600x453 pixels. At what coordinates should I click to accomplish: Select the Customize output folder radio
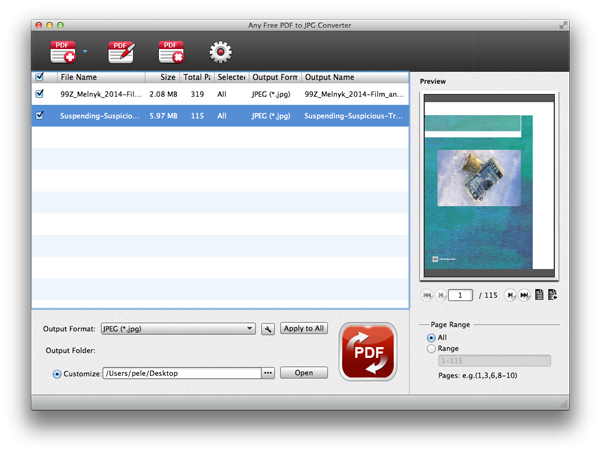(57, 374)
